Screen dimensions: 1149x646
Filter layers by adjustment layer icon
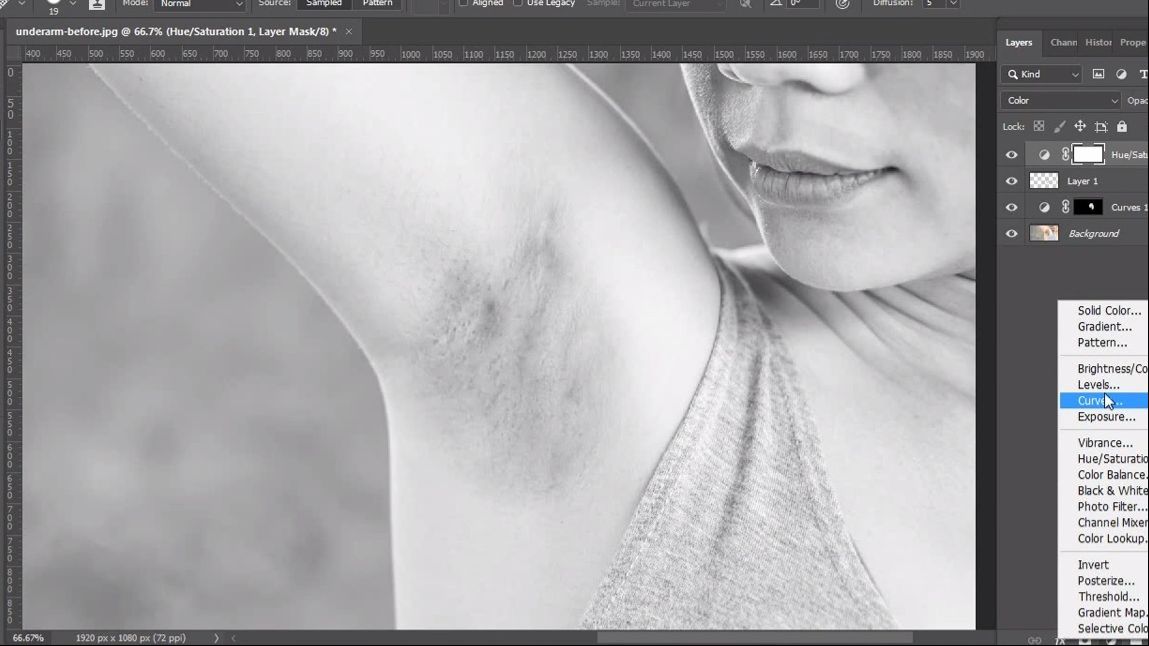pyautogui.click(x=1121, y=74)
